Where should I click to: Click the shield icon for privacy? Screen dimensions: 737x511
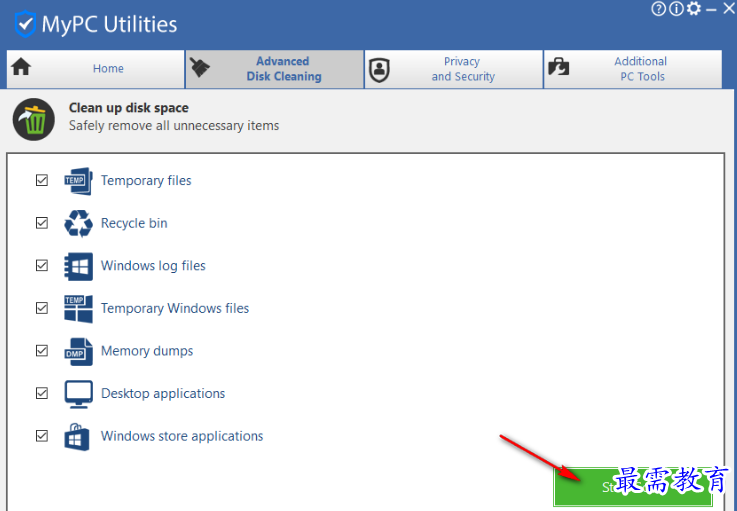tap(379, 70)
